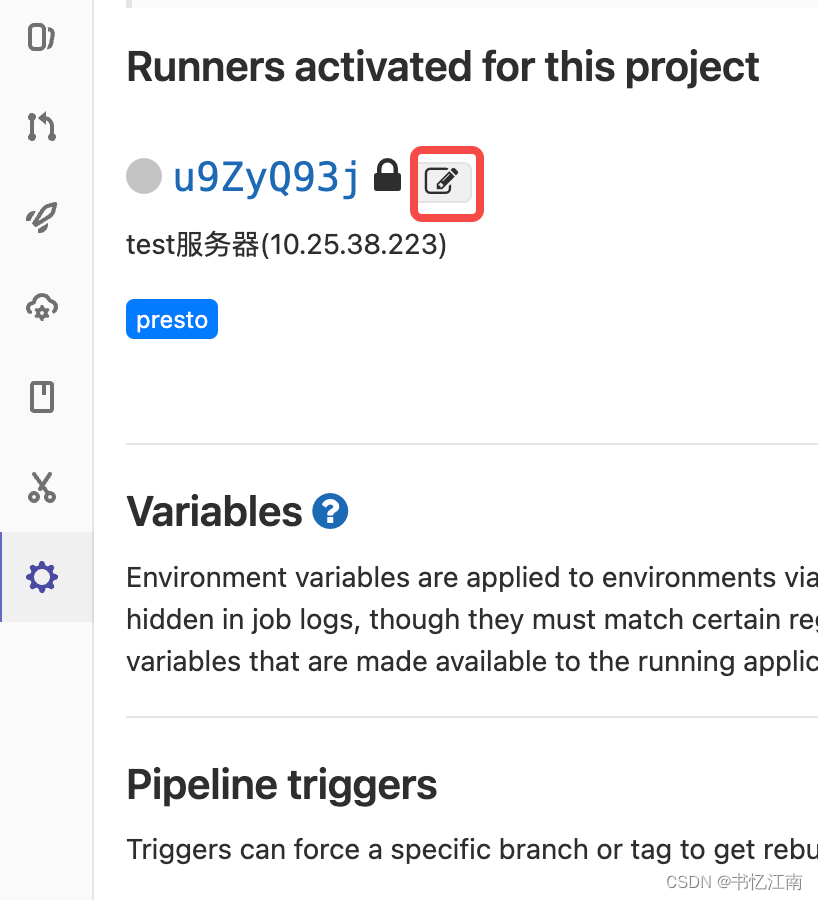
Task: Edit runner u9ZyQ93j with the pencil button
Action: [445, 182]
